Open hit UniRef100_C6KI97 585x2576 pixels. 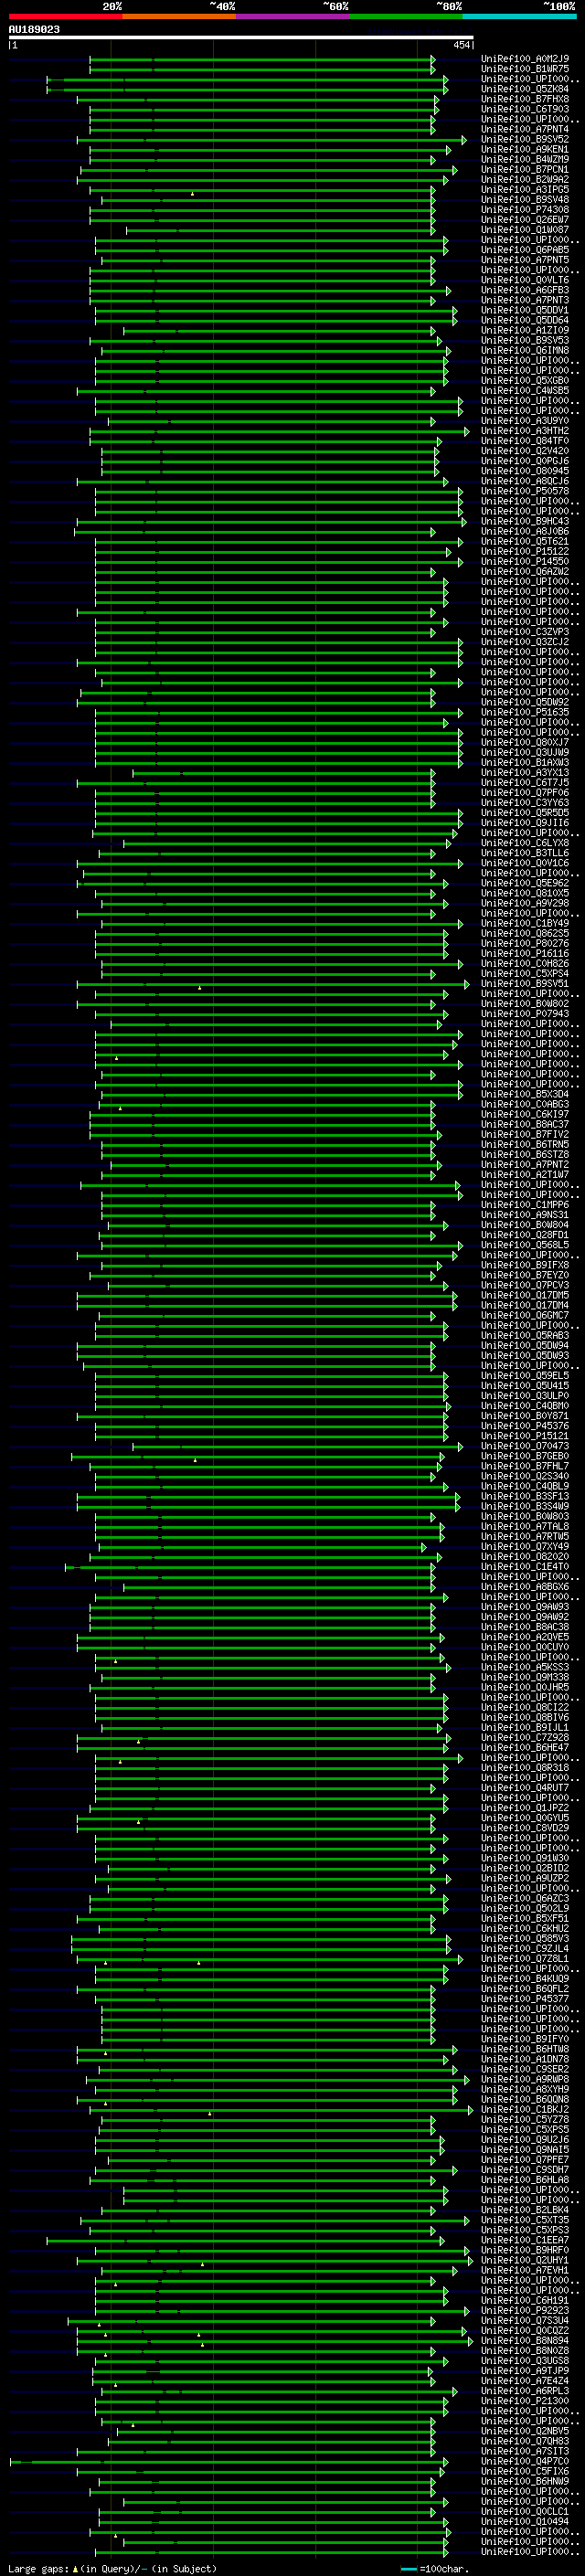point(525,1114)
